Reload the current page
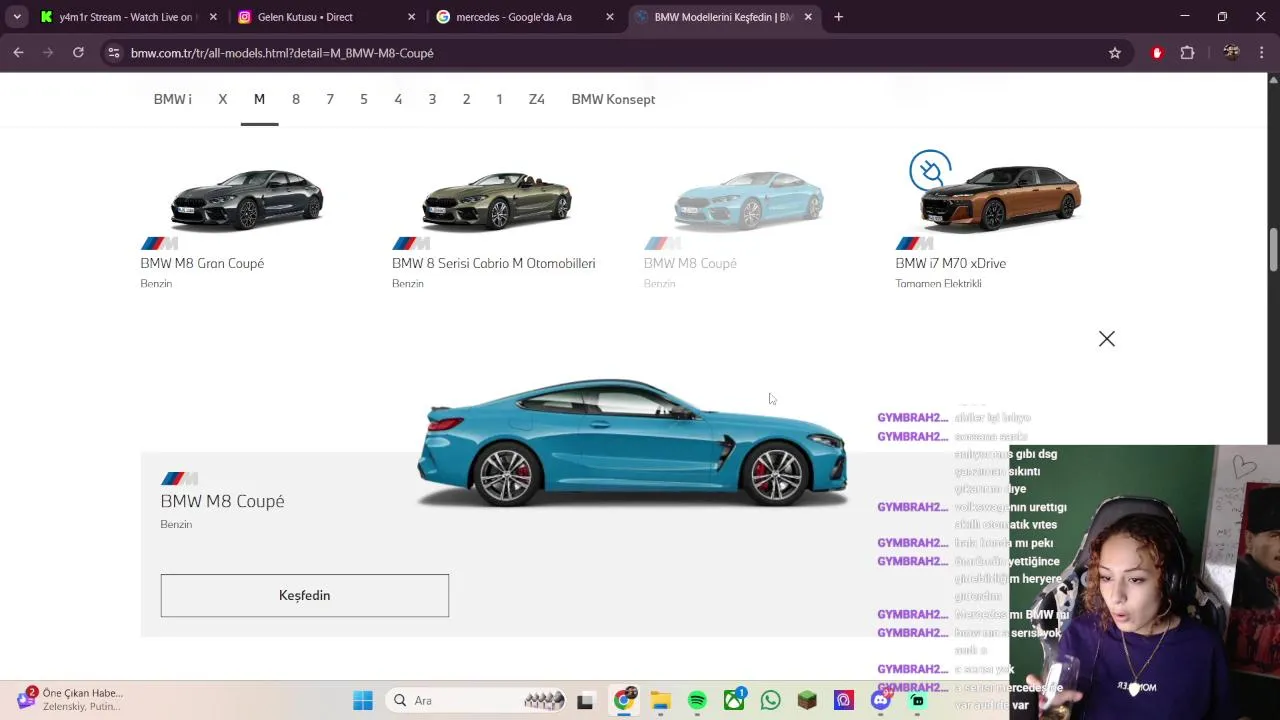 pos(78,53)
